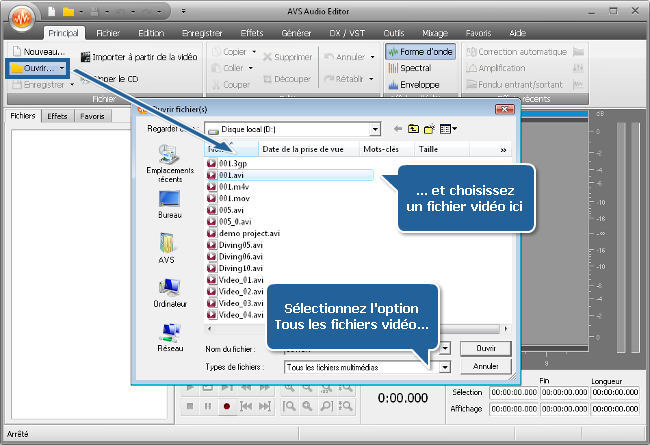This screenshot has width=650, height=445.
Task: Open the Effets ribbon tab
Action: 252,32
